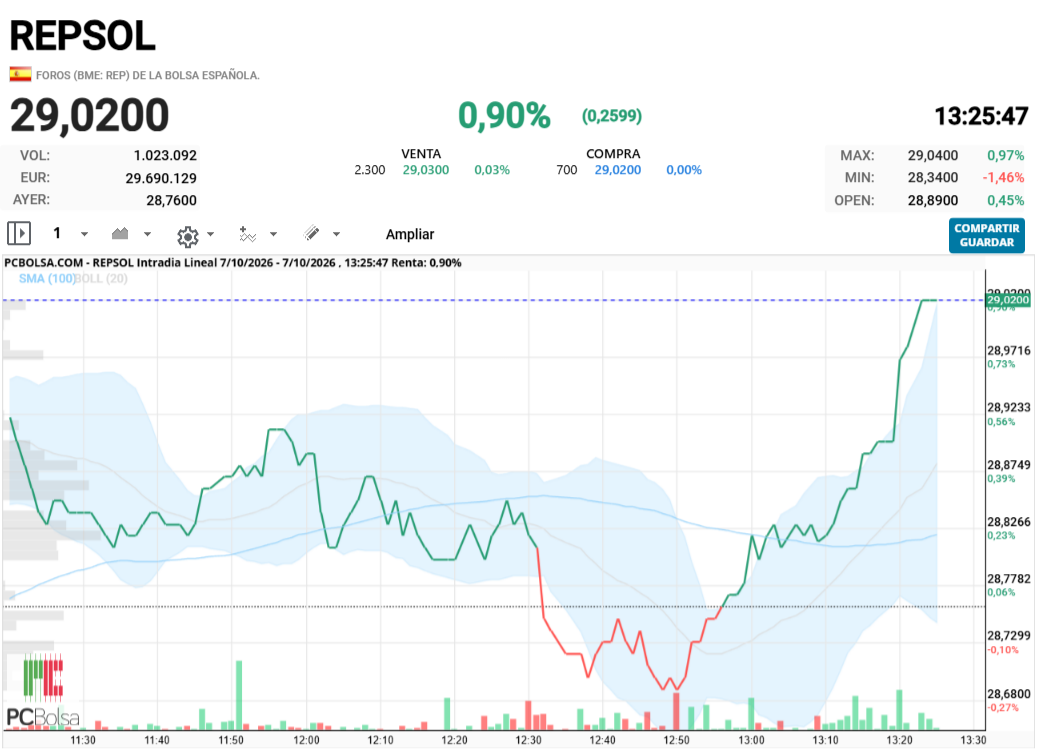Toggle the side panel icon in the chart toolbar
1037x749 pixels.
tap(19, 233)
